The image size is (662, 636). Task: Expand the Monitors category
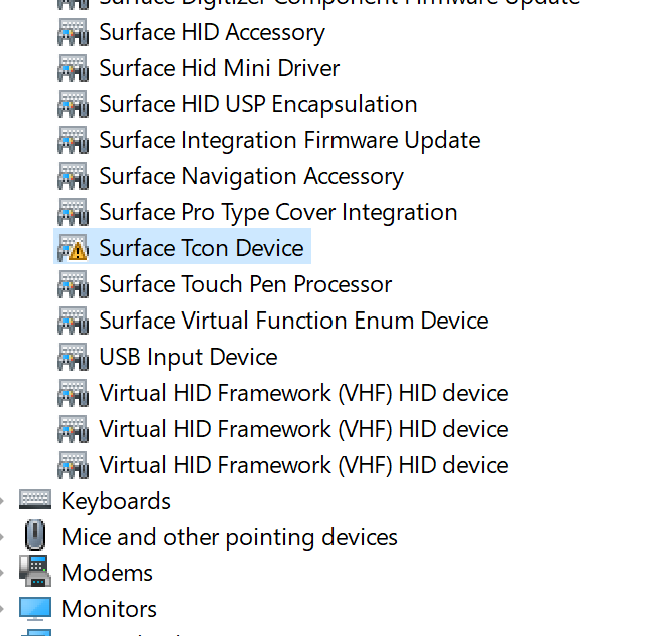click(x=3, y=609)
